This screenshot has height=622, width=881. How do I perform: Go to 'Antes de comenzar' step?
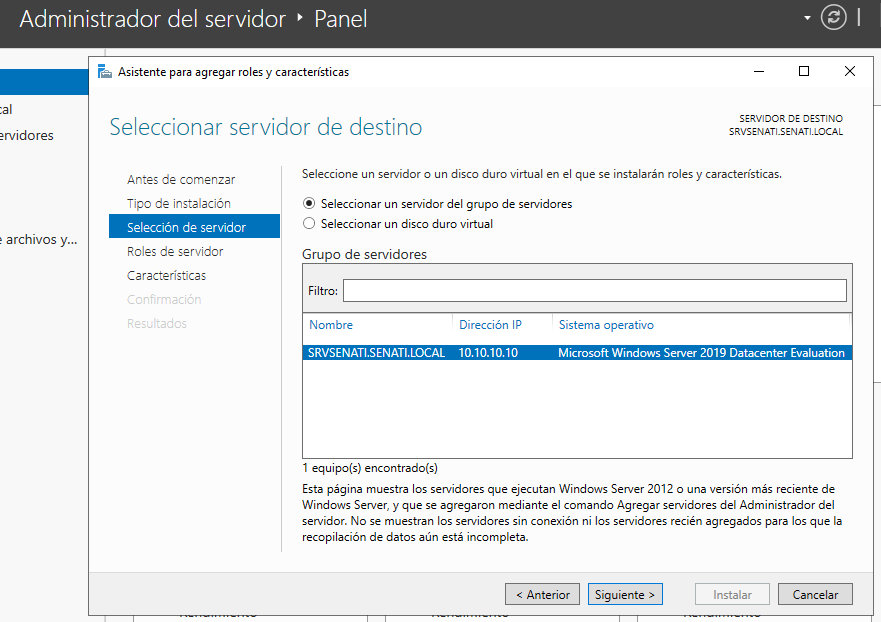(181, 179)
